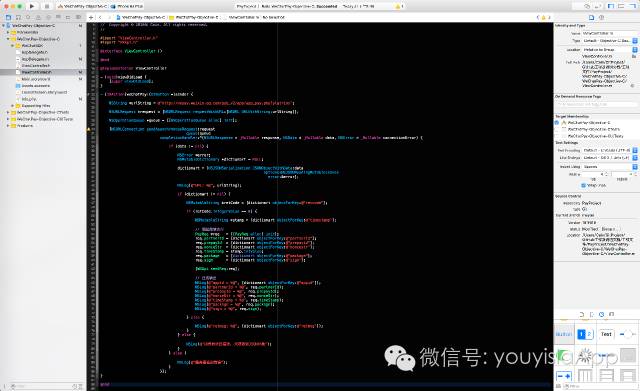Jump to next issue arrow beside warning icon
This screenshot has height=391, width=640.
[549, 17]
